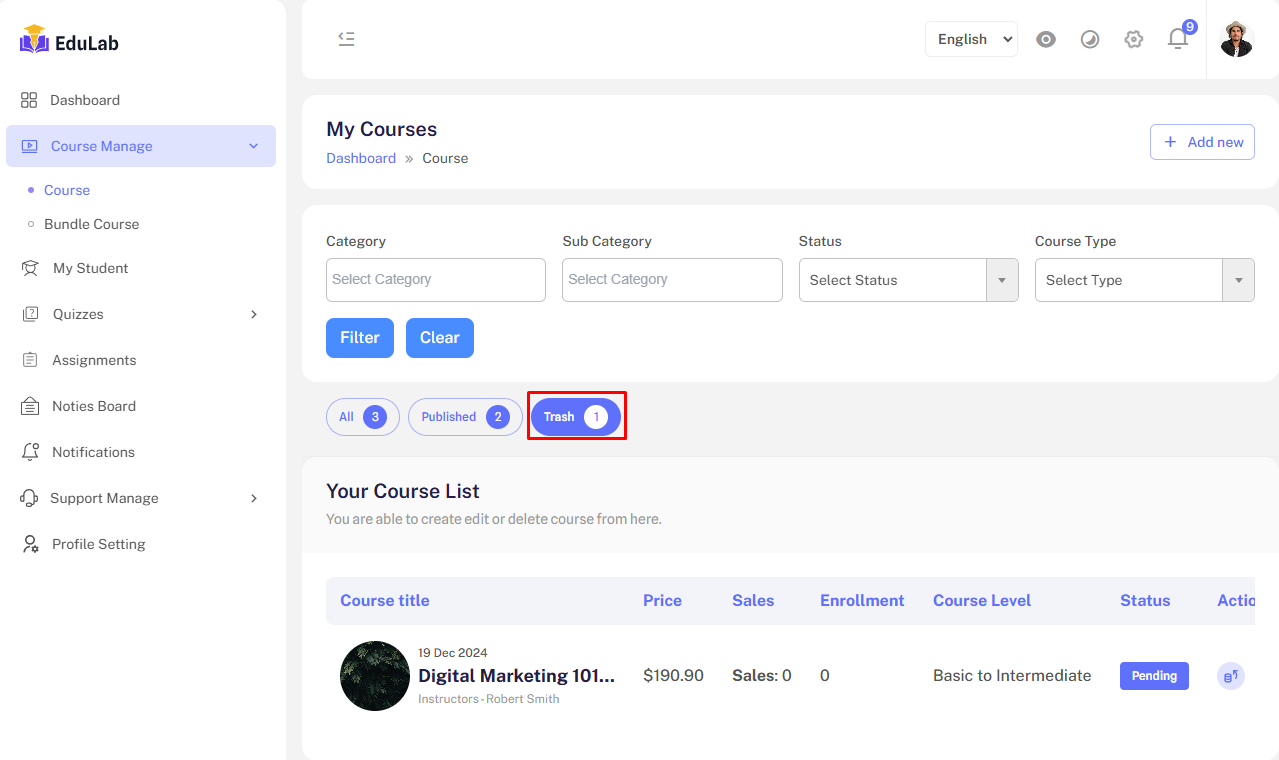Click the eye preview icon in header
1279x760 pixels.
(x=1046, y=39)
